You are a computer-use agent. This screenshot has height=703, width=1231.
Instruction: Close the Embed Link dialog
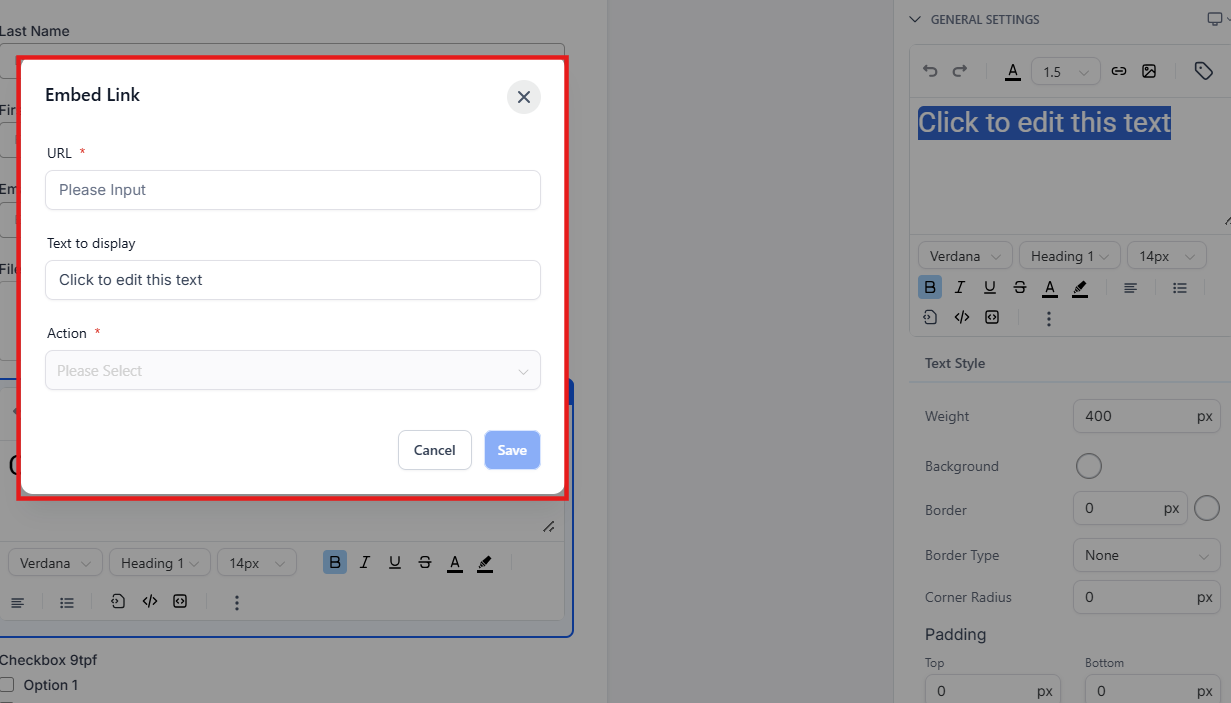tap(524, 97)
